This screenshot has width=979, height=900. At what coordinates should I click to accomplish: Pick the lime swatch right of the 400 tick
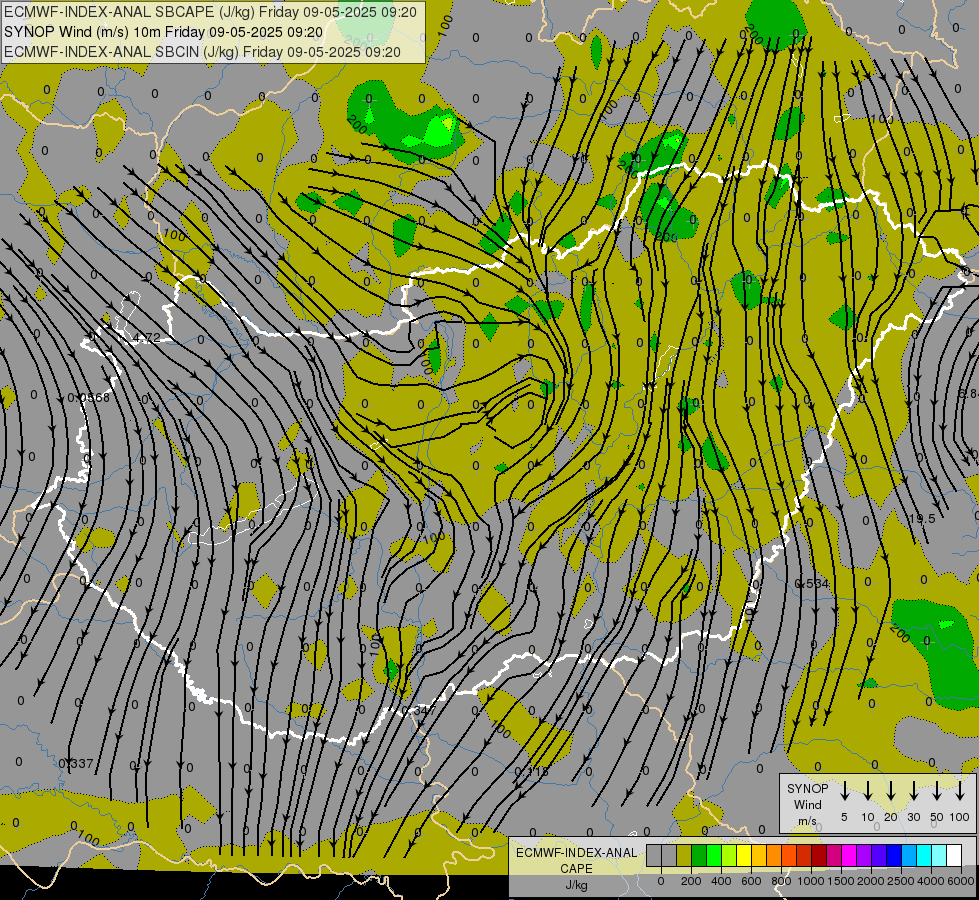click(729, 856)
